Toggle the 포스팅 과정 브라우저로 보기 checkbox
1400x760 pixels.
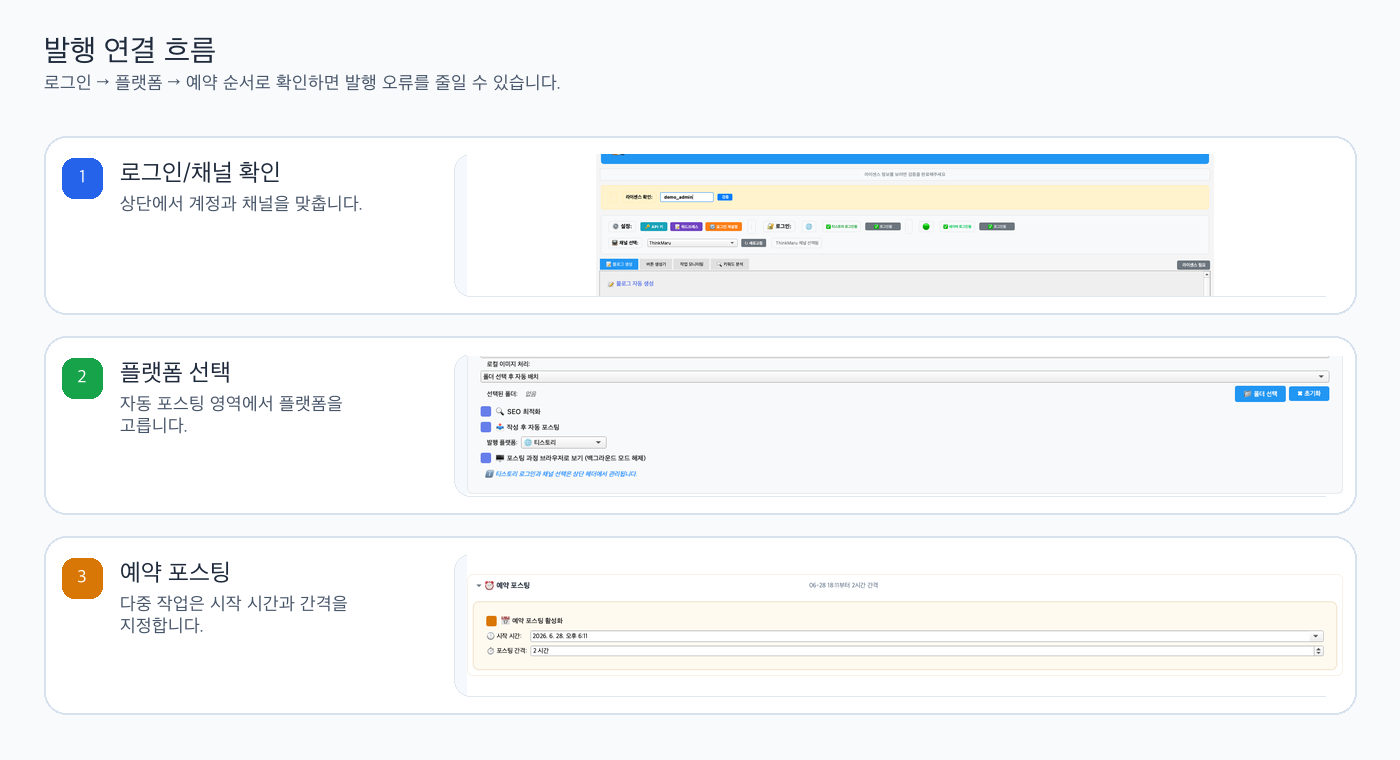click(x=486, y=458)
